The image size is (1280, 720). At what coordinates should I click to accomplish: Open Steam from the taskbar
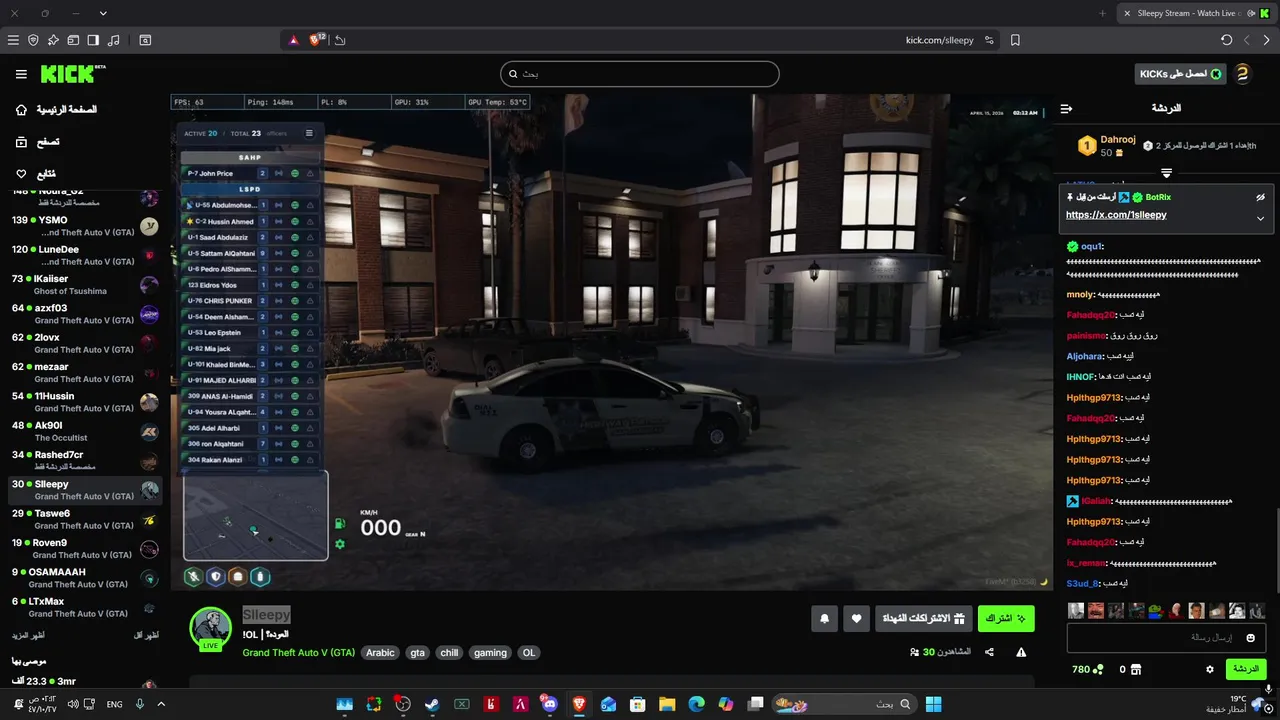(x=431, y=704)
